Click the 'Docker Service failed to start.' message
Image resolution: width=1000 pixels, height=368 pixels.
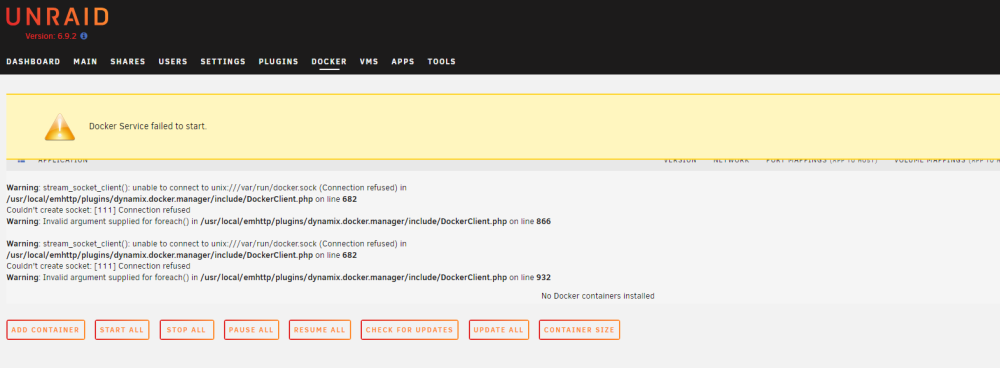coord(148,126)
